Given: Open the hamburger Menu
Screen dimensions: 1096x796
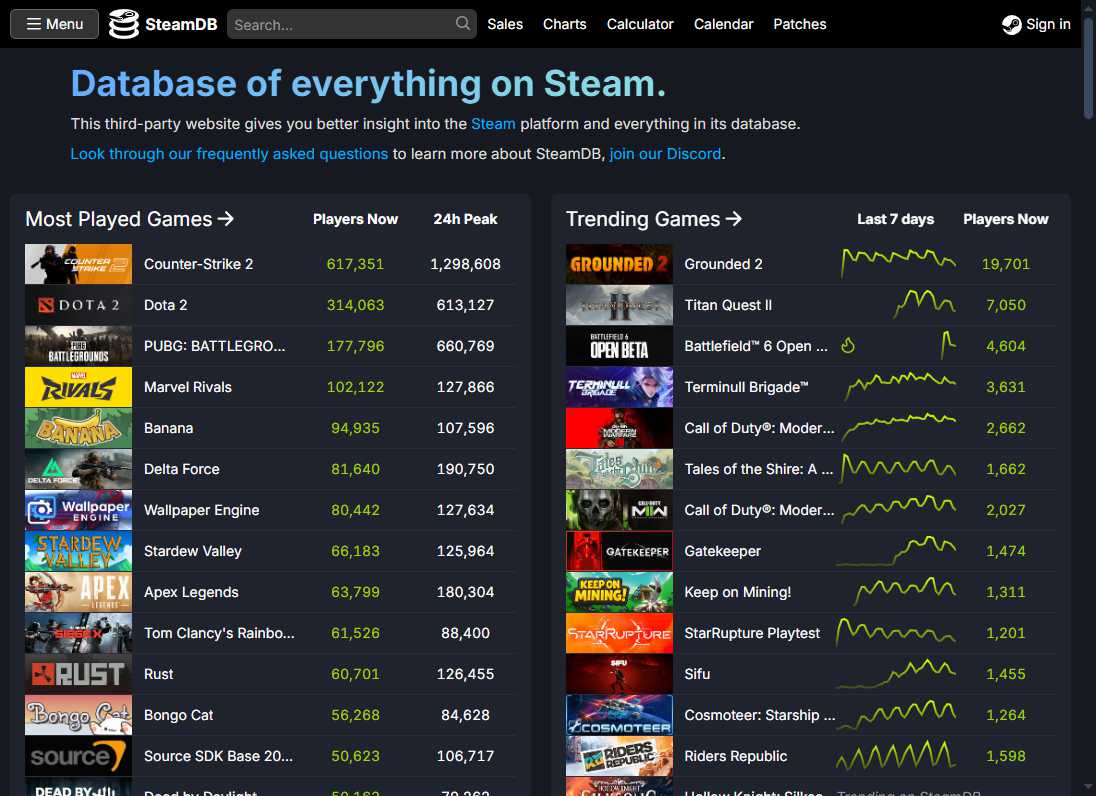Looking at the screenshot, I should [x=53, y=23].
